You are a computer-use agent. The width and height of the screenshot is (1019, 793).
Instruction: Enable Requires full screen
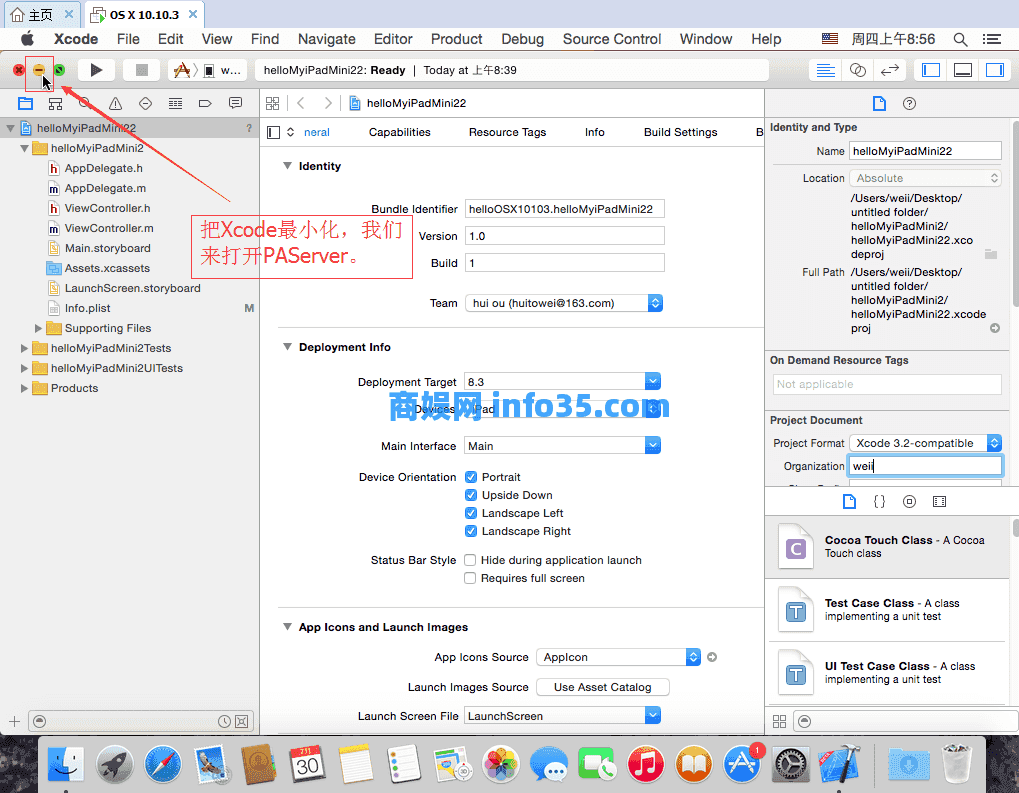point(470,578)
